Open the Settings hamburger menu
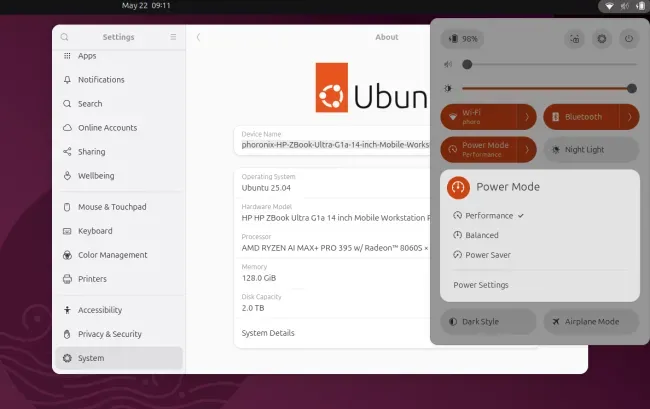 [x=173, y=37]
